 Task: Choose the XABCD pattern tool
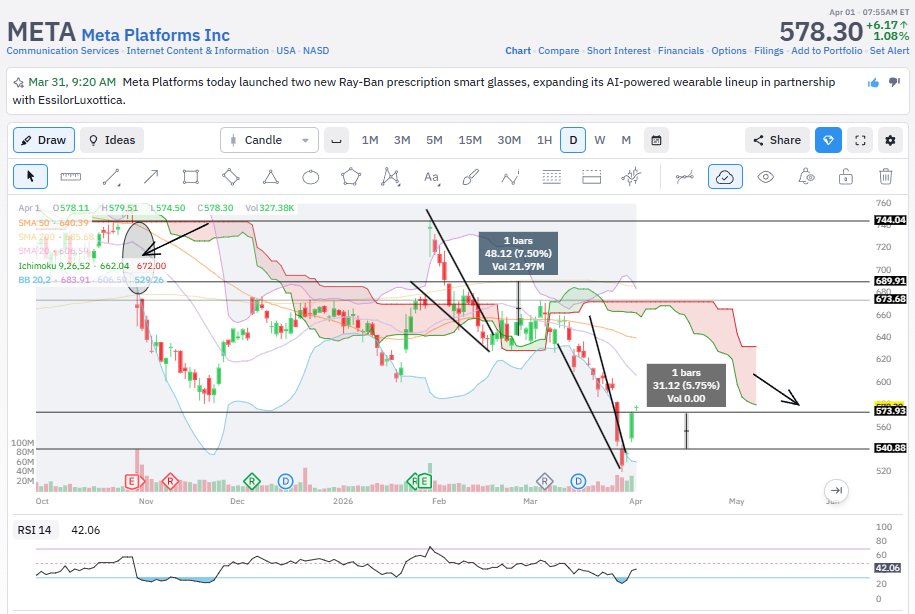[390, 176]
